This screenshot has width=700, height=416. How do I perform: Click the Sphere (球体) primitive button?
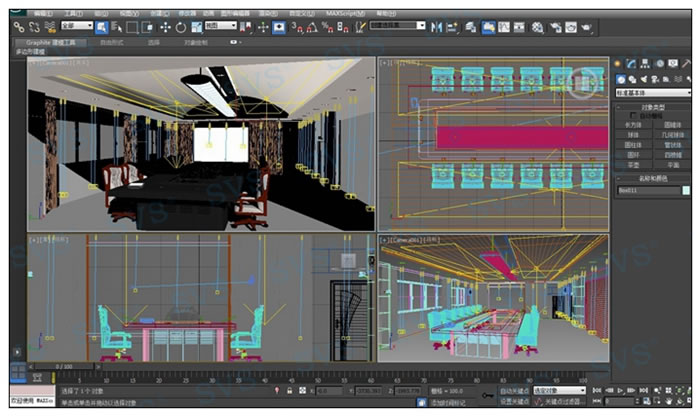(x=633, y=135)
